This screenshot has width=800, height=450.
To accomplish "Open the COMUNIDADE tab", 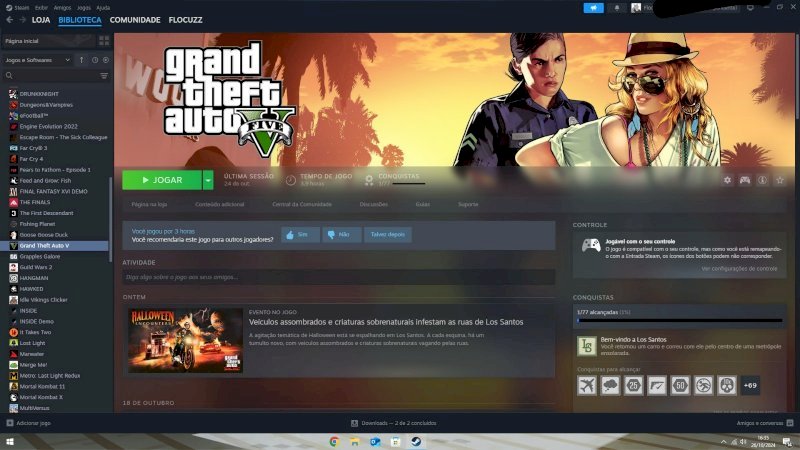I will (135, 20).
